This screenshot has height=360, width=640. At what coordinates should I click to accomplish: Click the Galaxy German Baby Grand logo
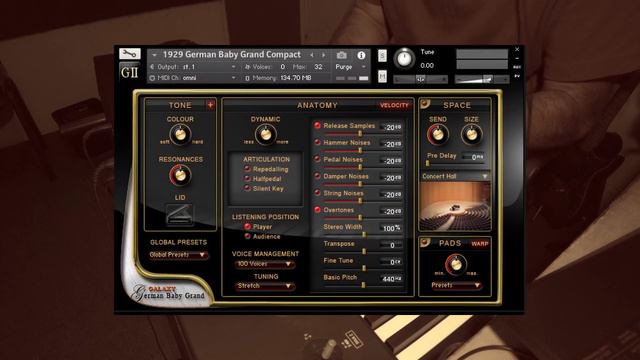click(x=168, y=293)
